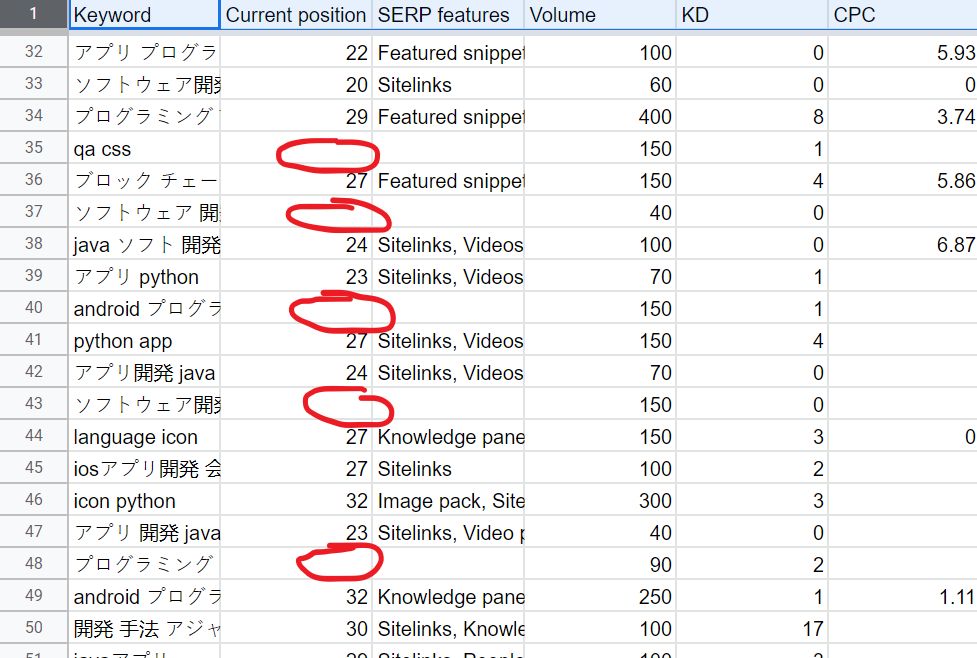Click volume value 300 in row 46
The width and height of the screenshot is (977, 658).
pos(600,500)
